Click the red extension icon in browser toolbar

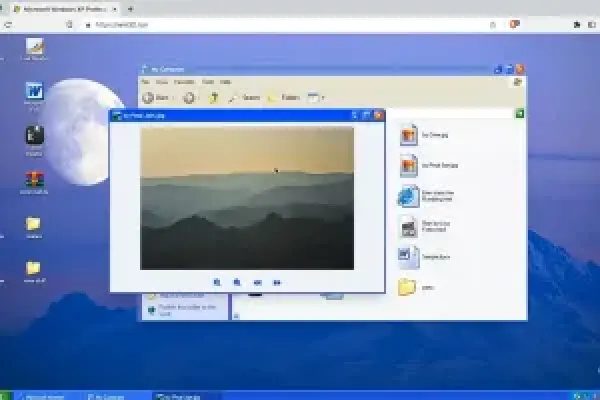tap(515, 24)
